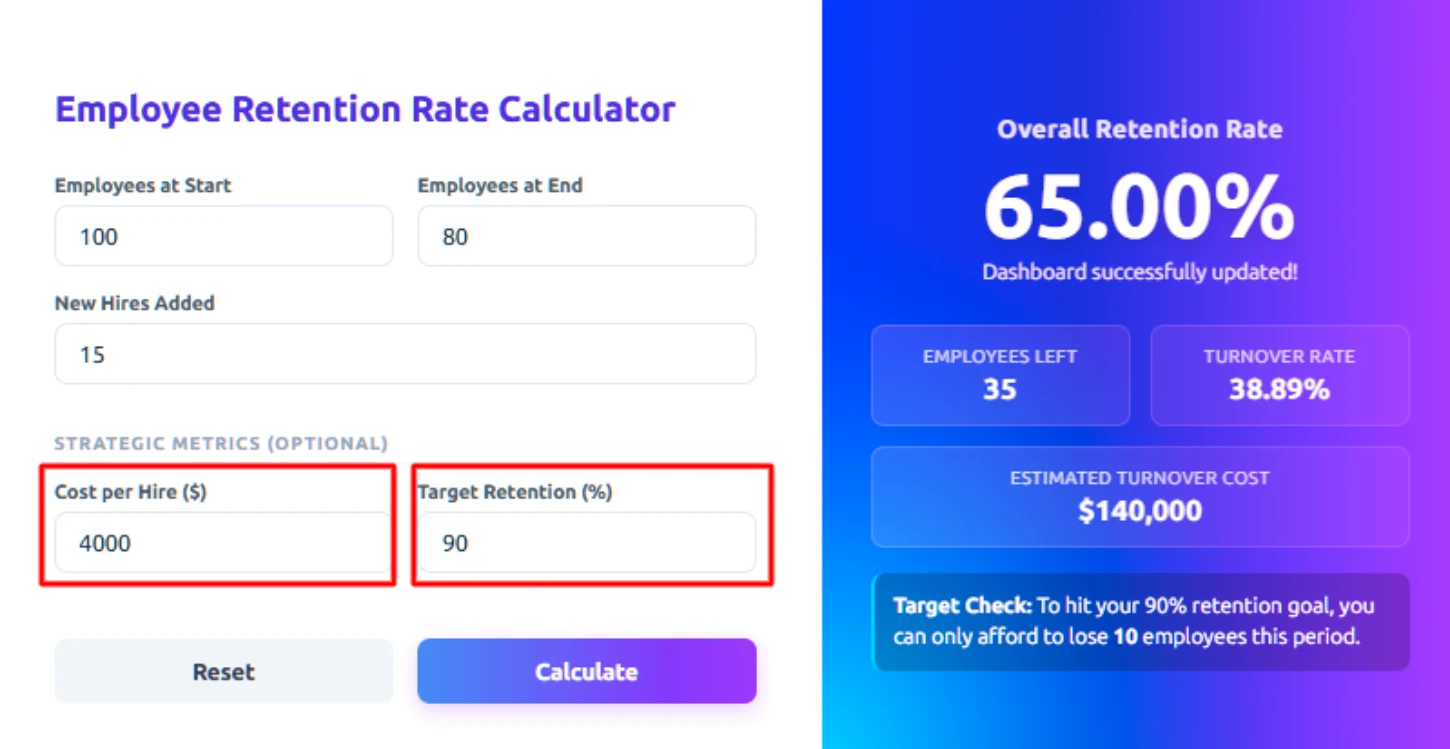The width and height of the screenshot is (1450, 749).
Task: Click the highlighted Cost per Hire outlined box
Action: (x=218, y=525)
